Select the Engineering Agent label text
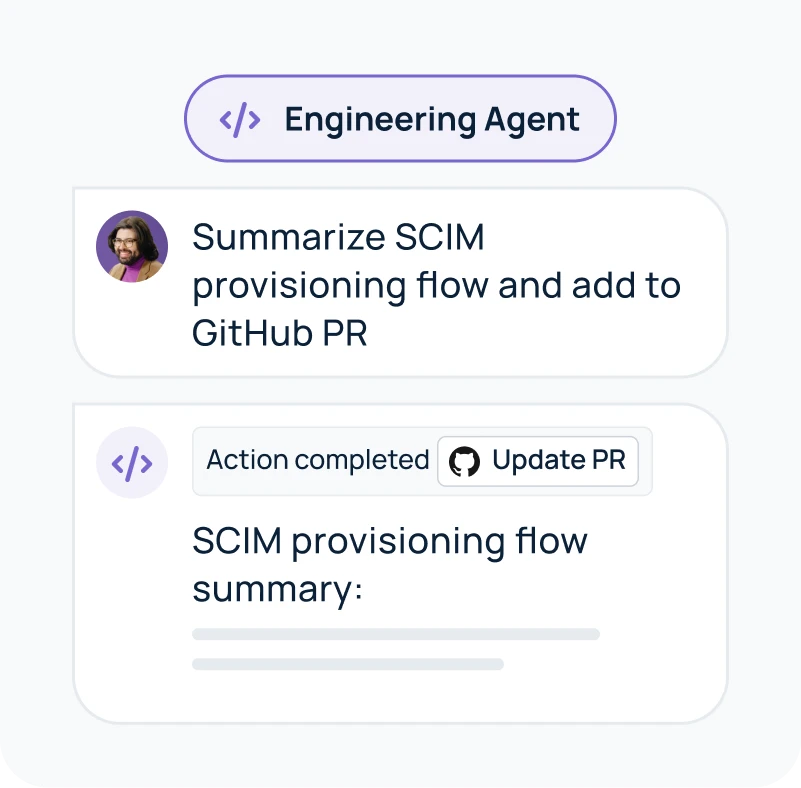 click(x=431, y=120)
